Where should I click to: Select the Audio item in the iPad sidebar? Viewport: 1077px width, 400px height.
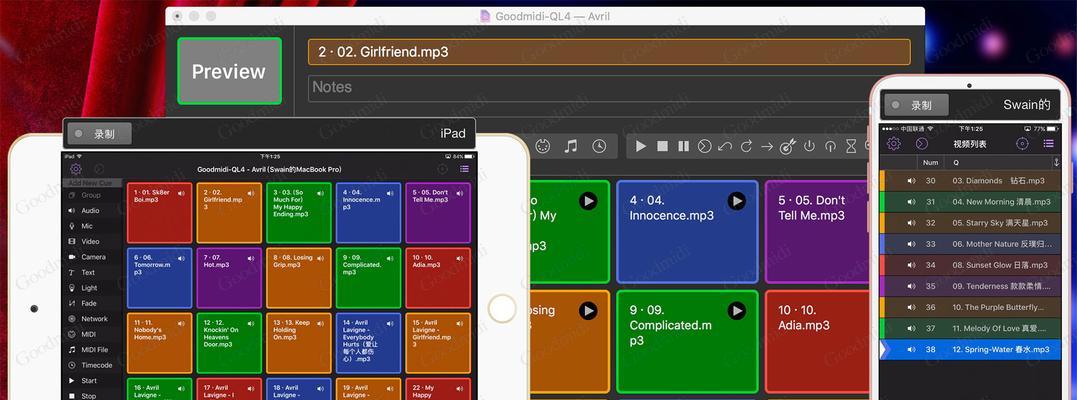click(90, 211)
